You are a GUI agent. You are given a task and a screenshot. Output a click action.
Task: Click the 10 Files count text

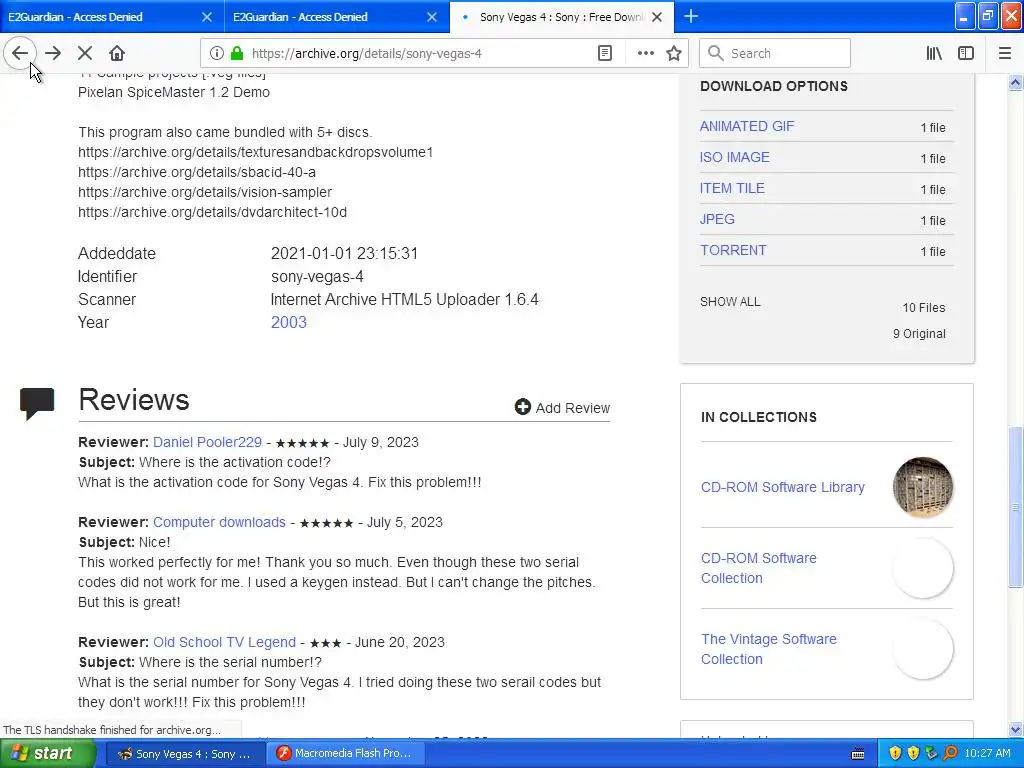click(923, 308)
